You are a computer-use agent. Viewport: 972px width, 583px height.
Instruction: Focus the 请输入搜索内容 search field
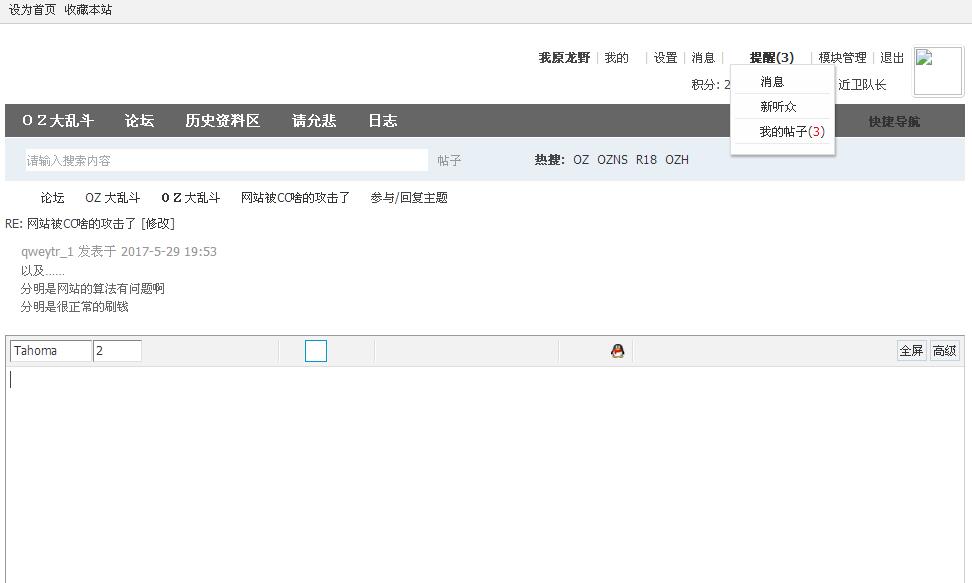(x=226, y=161)
